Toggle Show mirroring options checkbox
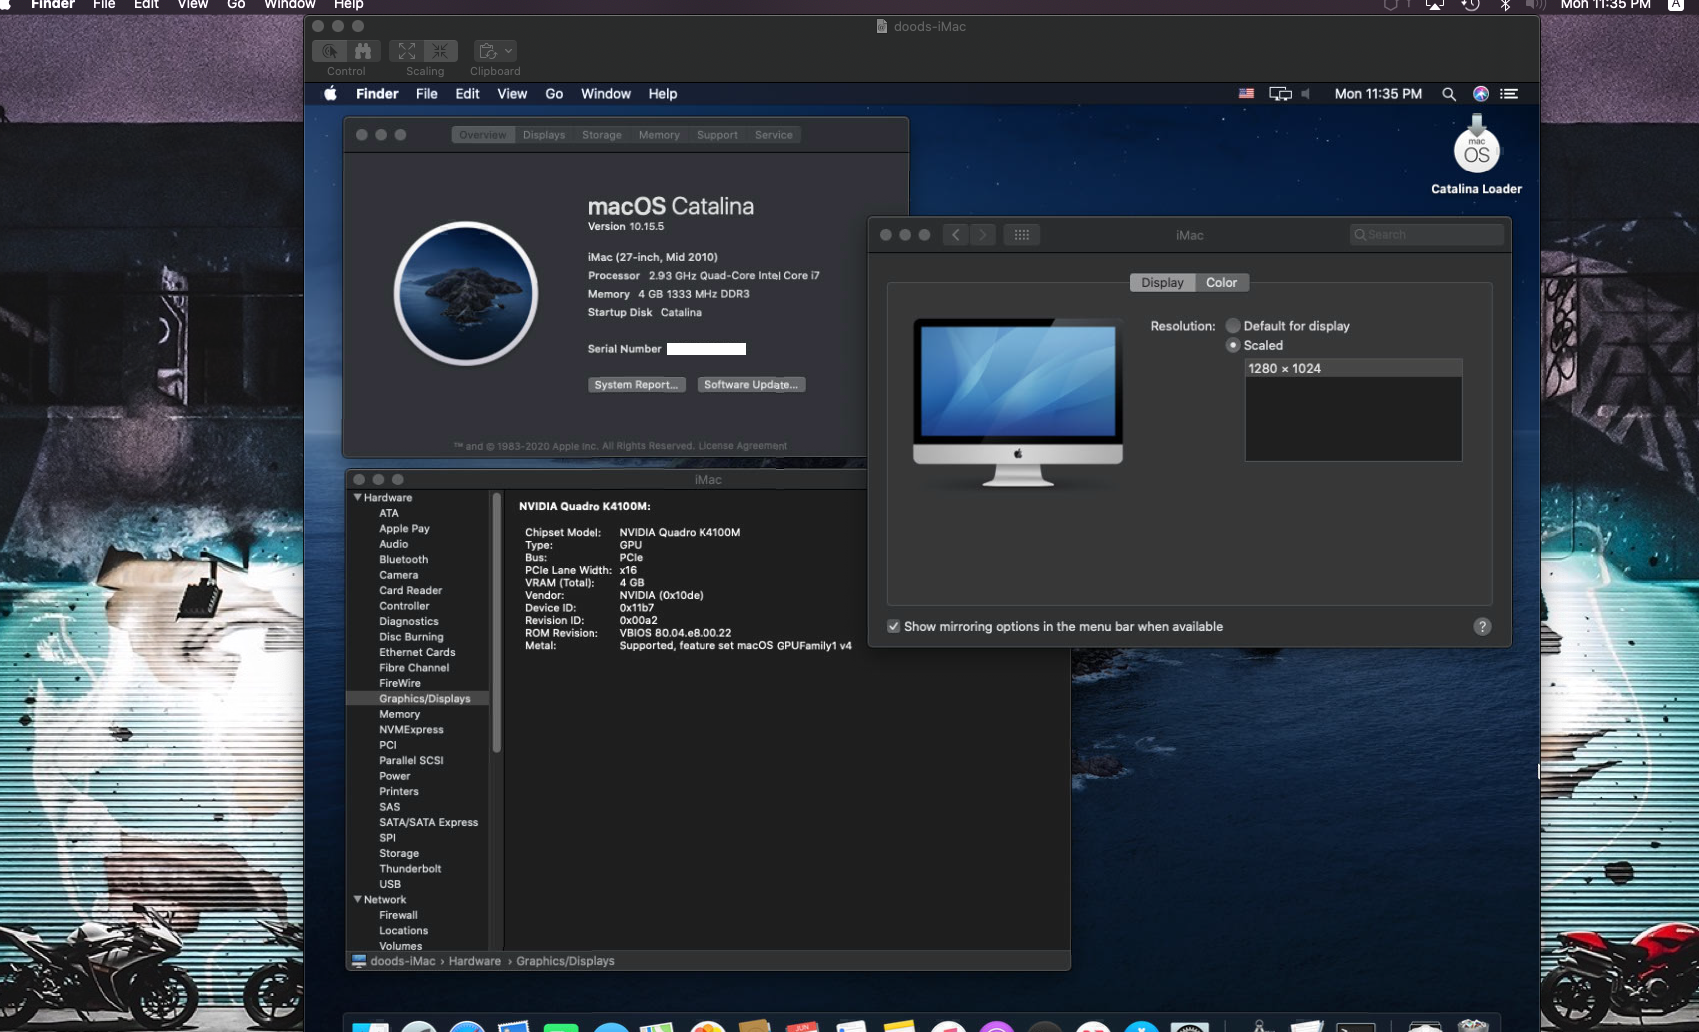The width and height of the screenshot is (1699, 1032). (893, 627)
